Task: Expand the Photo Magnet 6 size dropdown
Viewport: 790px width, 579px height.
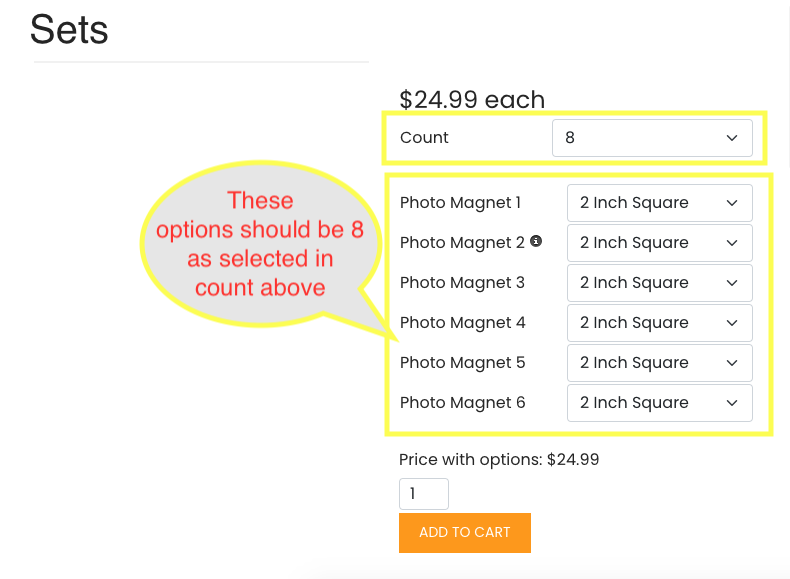Action: click(x=660, y=403)
